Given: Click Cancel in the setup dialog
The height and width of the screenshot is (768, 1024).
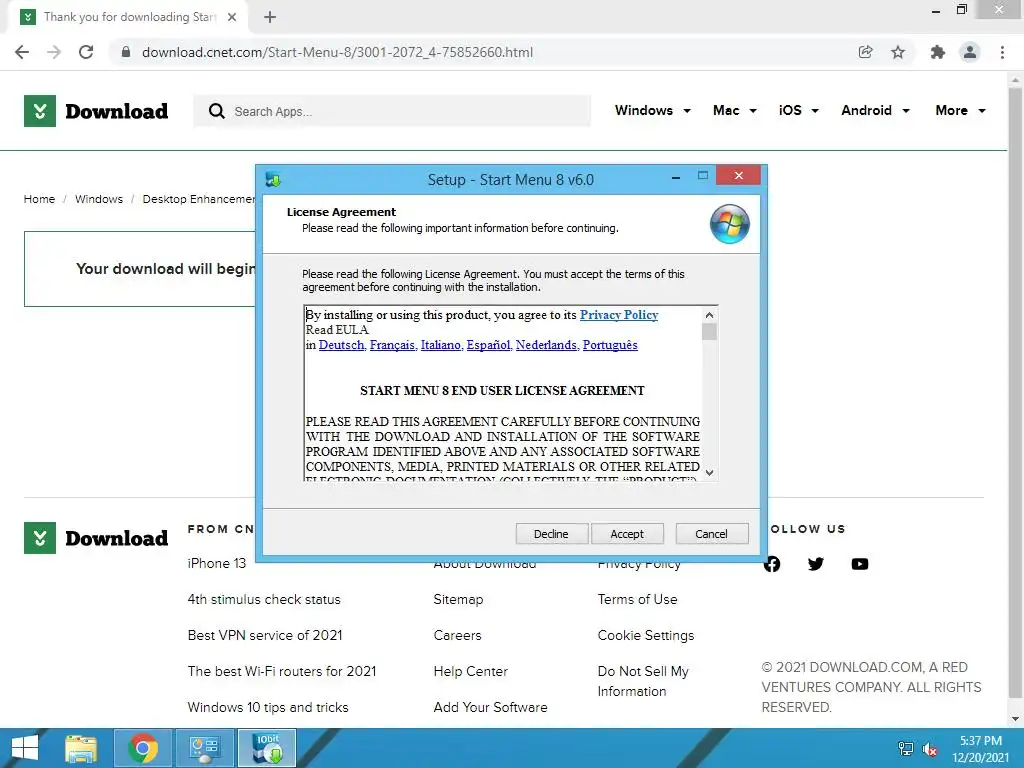Looking at the screenshot, I should tap(711, 534).
